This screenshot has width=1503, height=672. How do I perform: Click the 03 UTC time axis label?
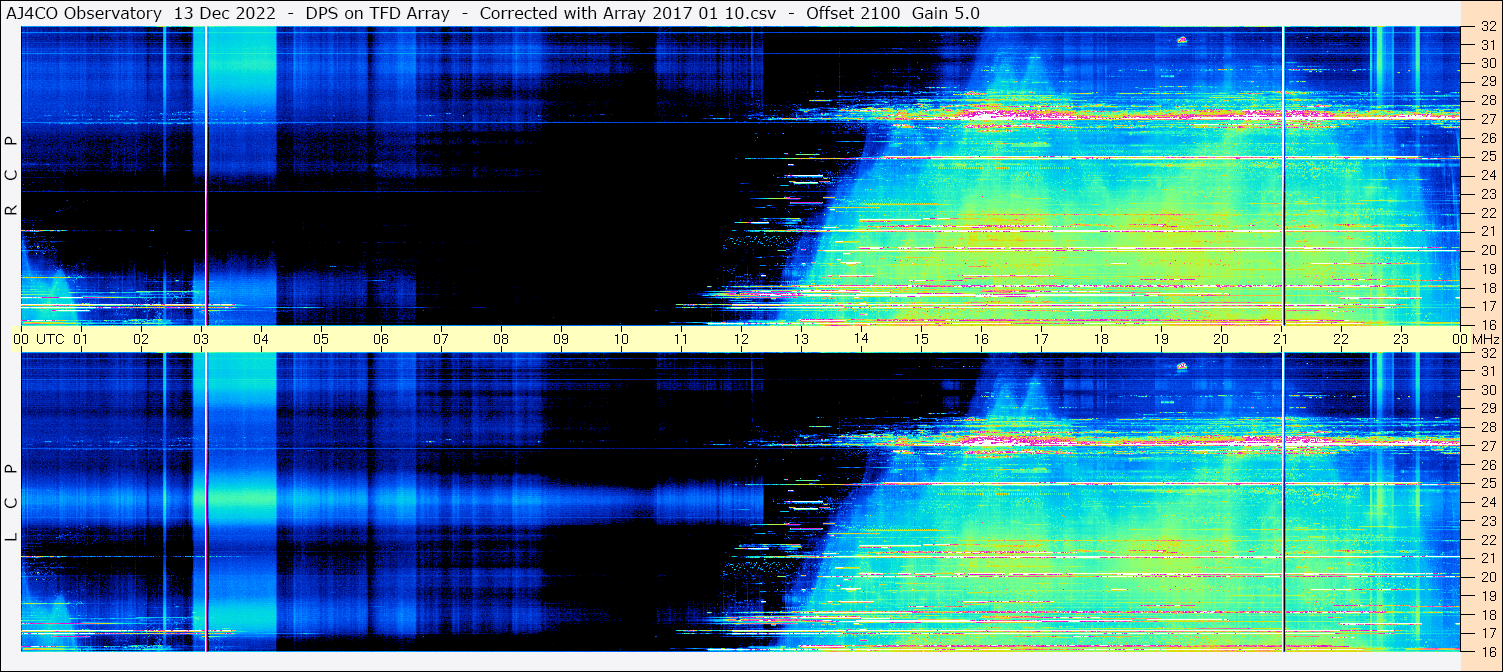[201, 339]
